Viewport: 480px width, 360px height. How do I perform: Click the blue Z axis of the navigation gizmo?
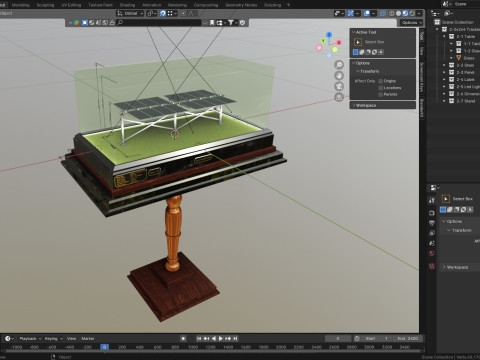pyautogui.click(x=329, y=35)
